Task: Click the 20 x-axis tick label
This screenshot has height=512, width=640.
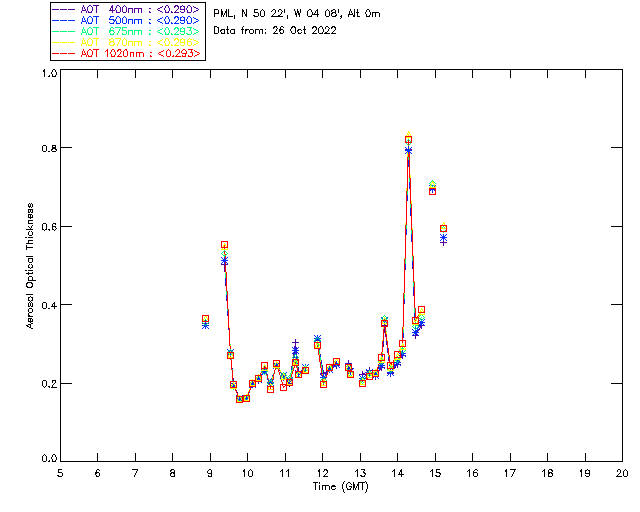Action: (622, 473)
